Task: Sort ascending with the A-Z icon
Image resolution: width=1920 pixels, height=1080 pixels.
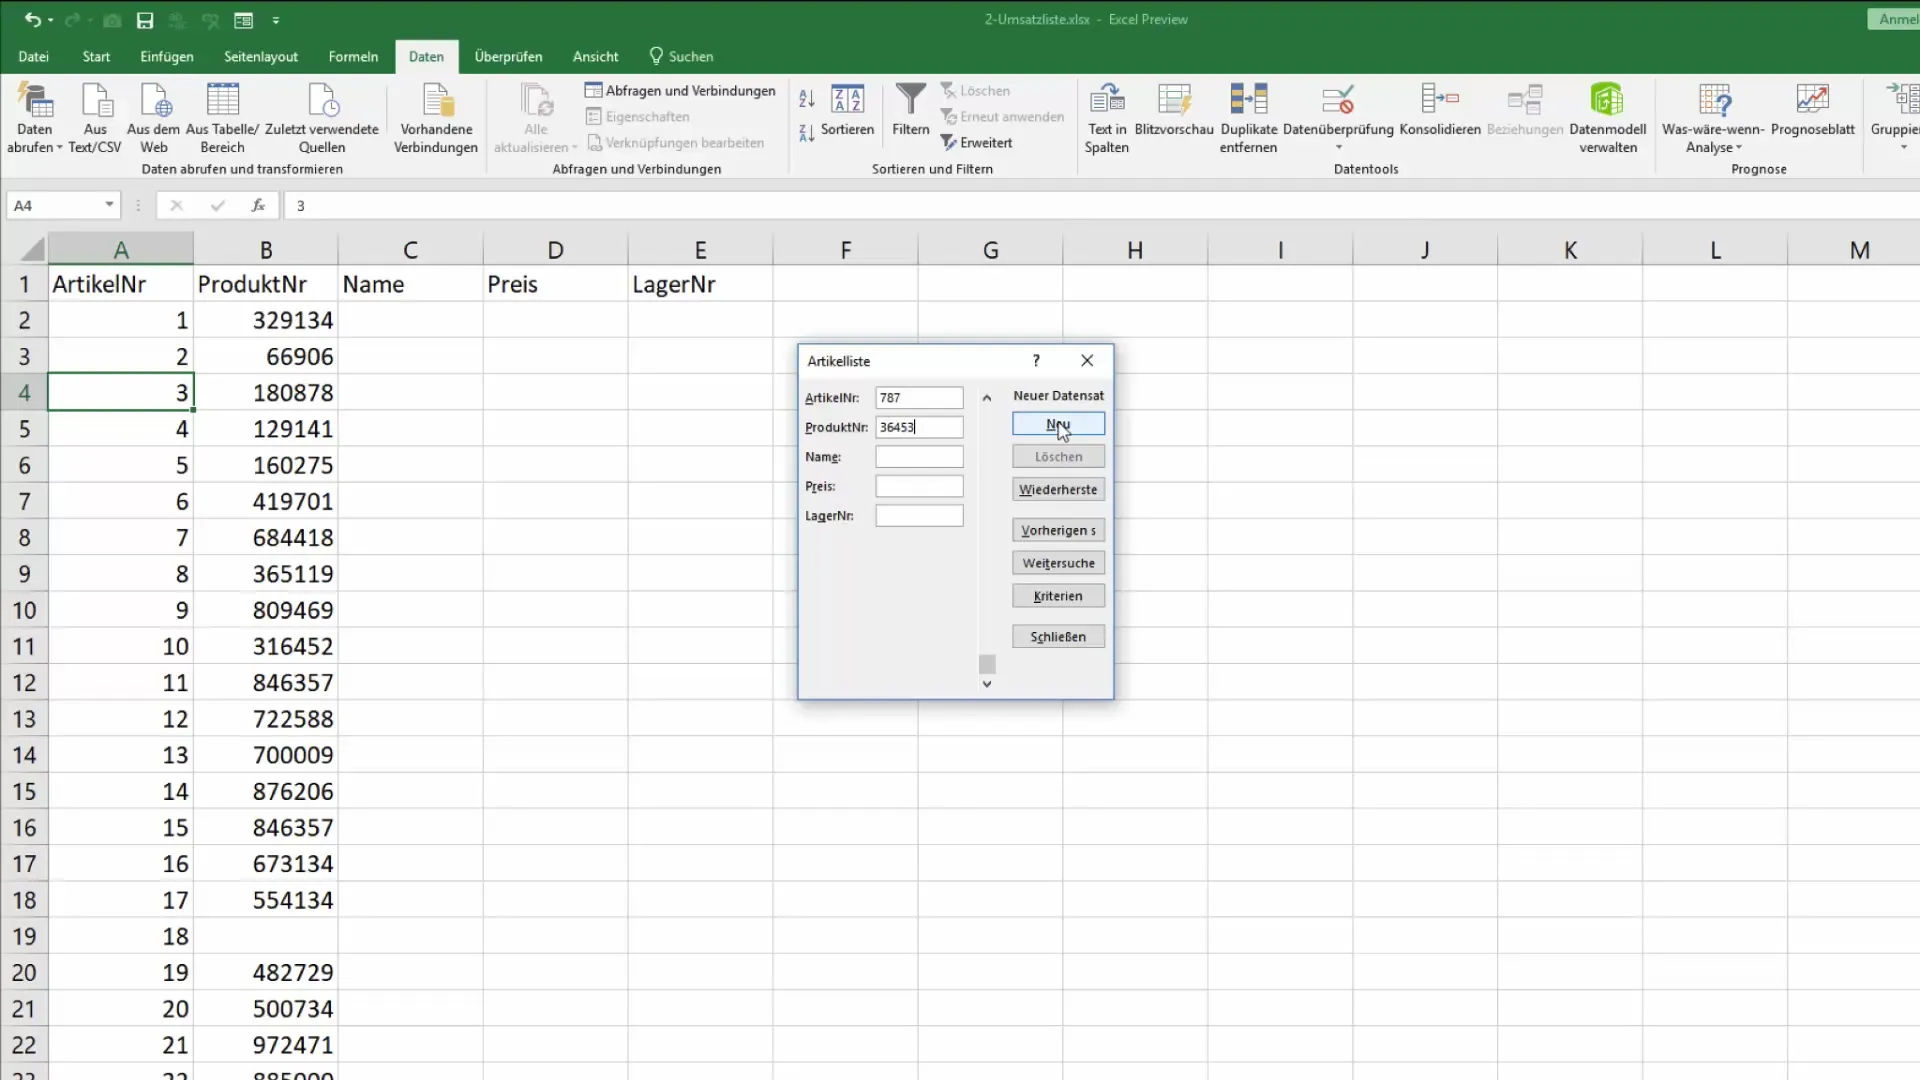Action: pyautogui.click(x=807, y=98)
